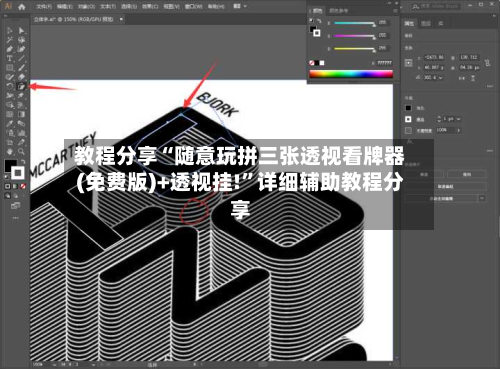Viewport: 500px width, 369px height.
Task: Set toolbar paint mode to Color
Action: point(8,187)
